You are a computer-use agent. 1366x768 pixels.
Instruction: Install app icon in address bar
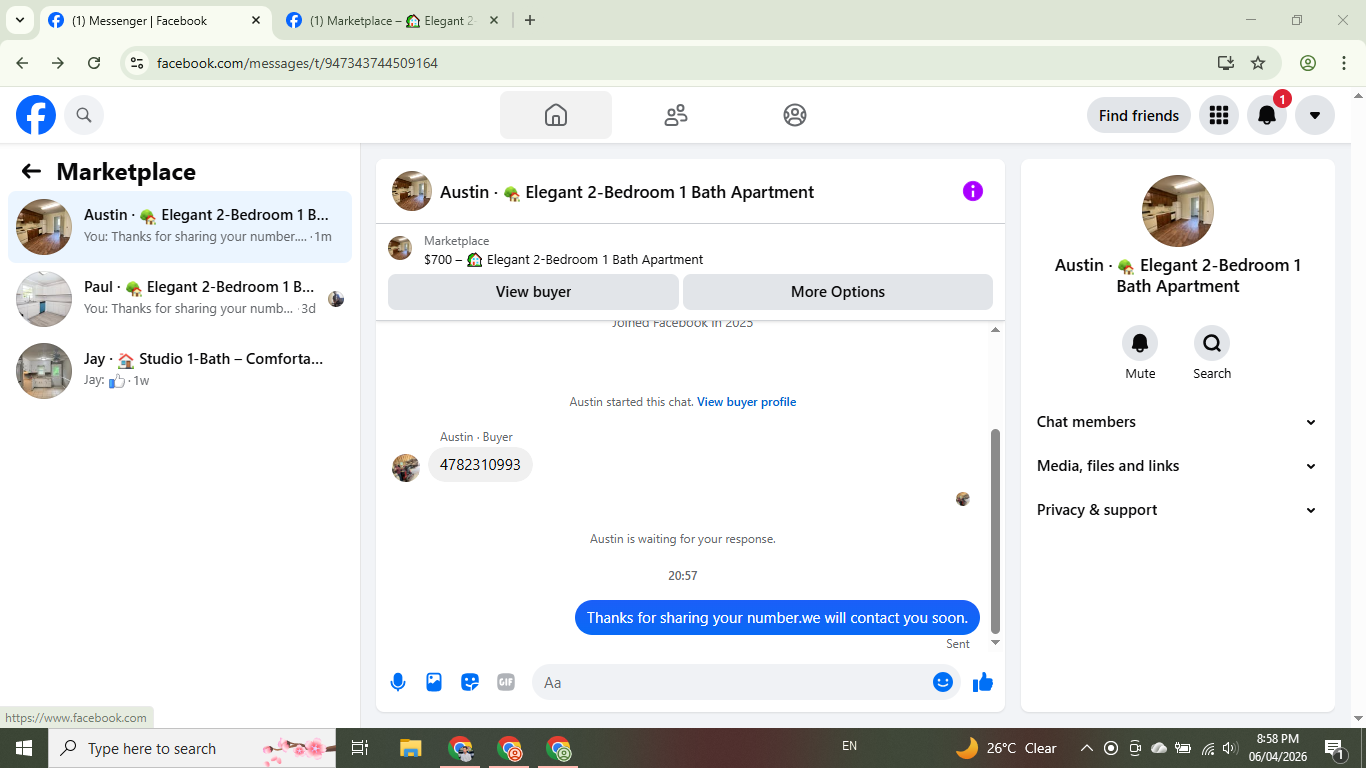[1226, 63]
